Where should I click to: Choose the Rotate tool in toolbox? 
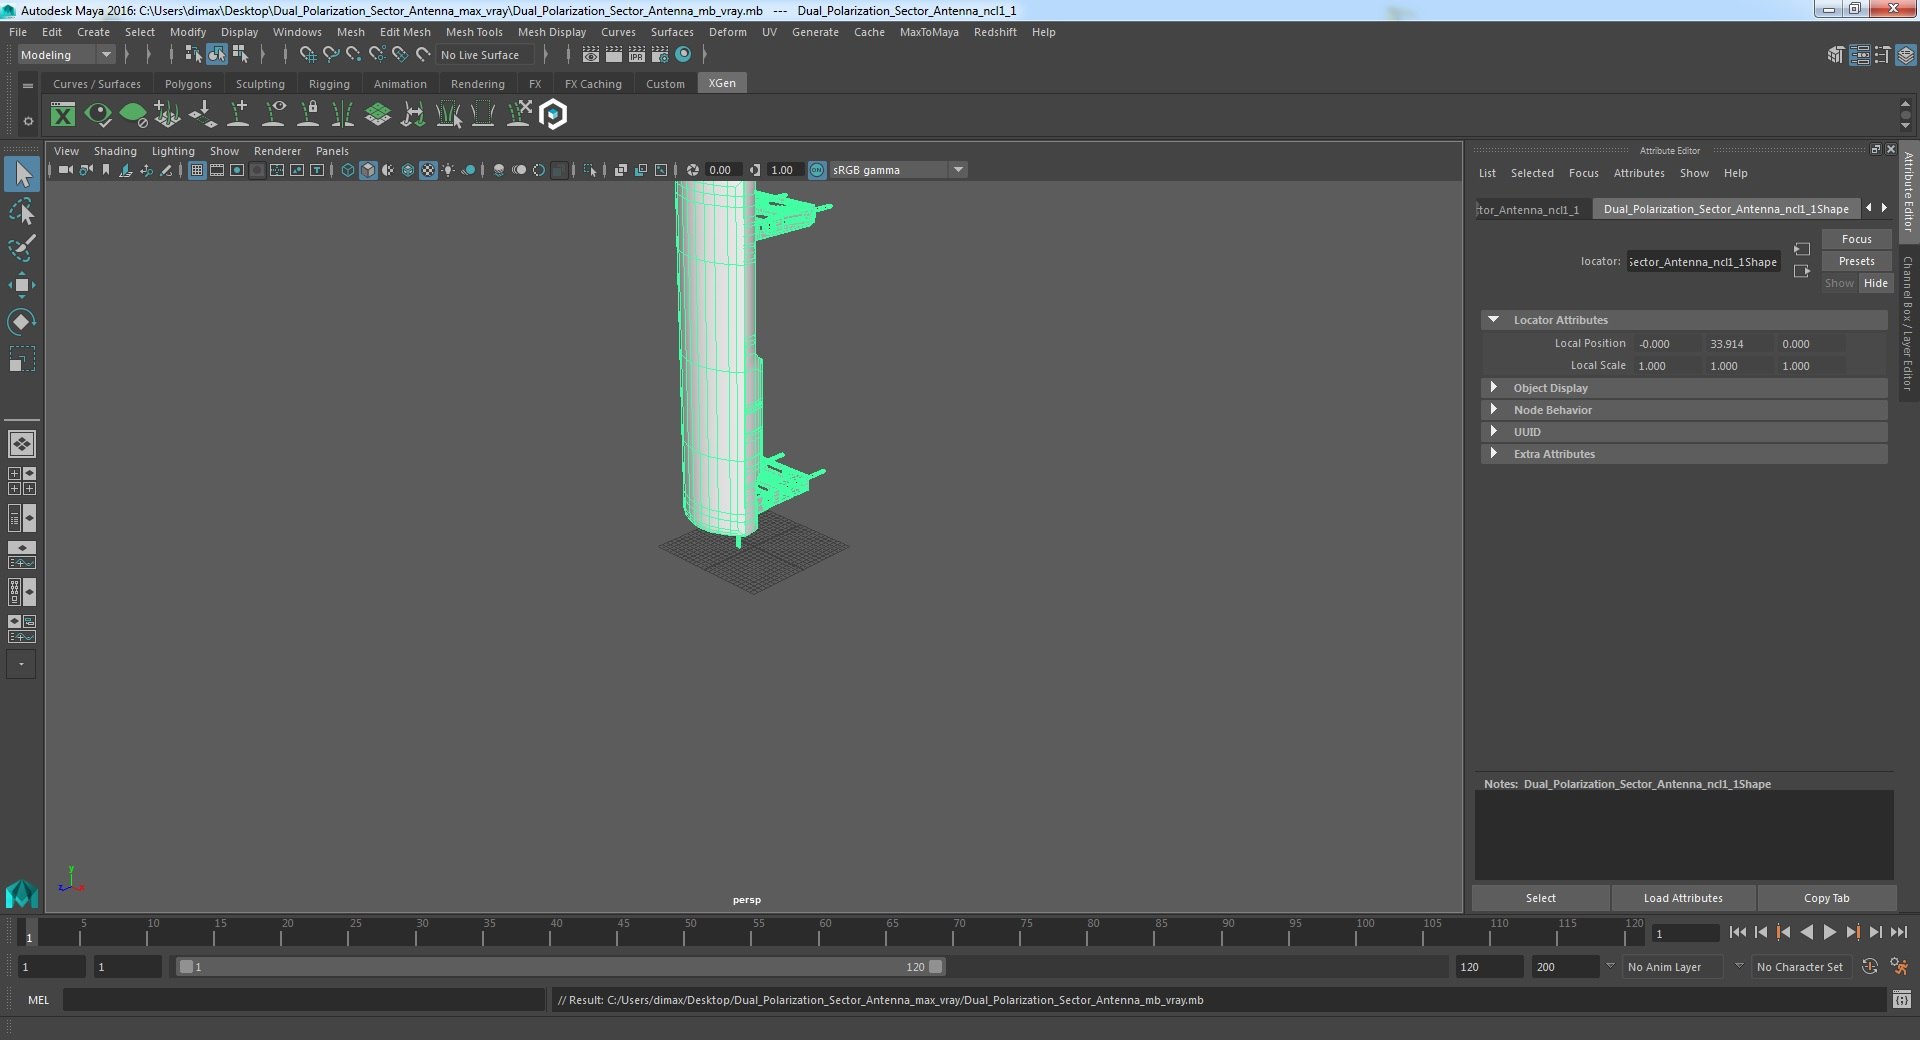tap(21, 322)
